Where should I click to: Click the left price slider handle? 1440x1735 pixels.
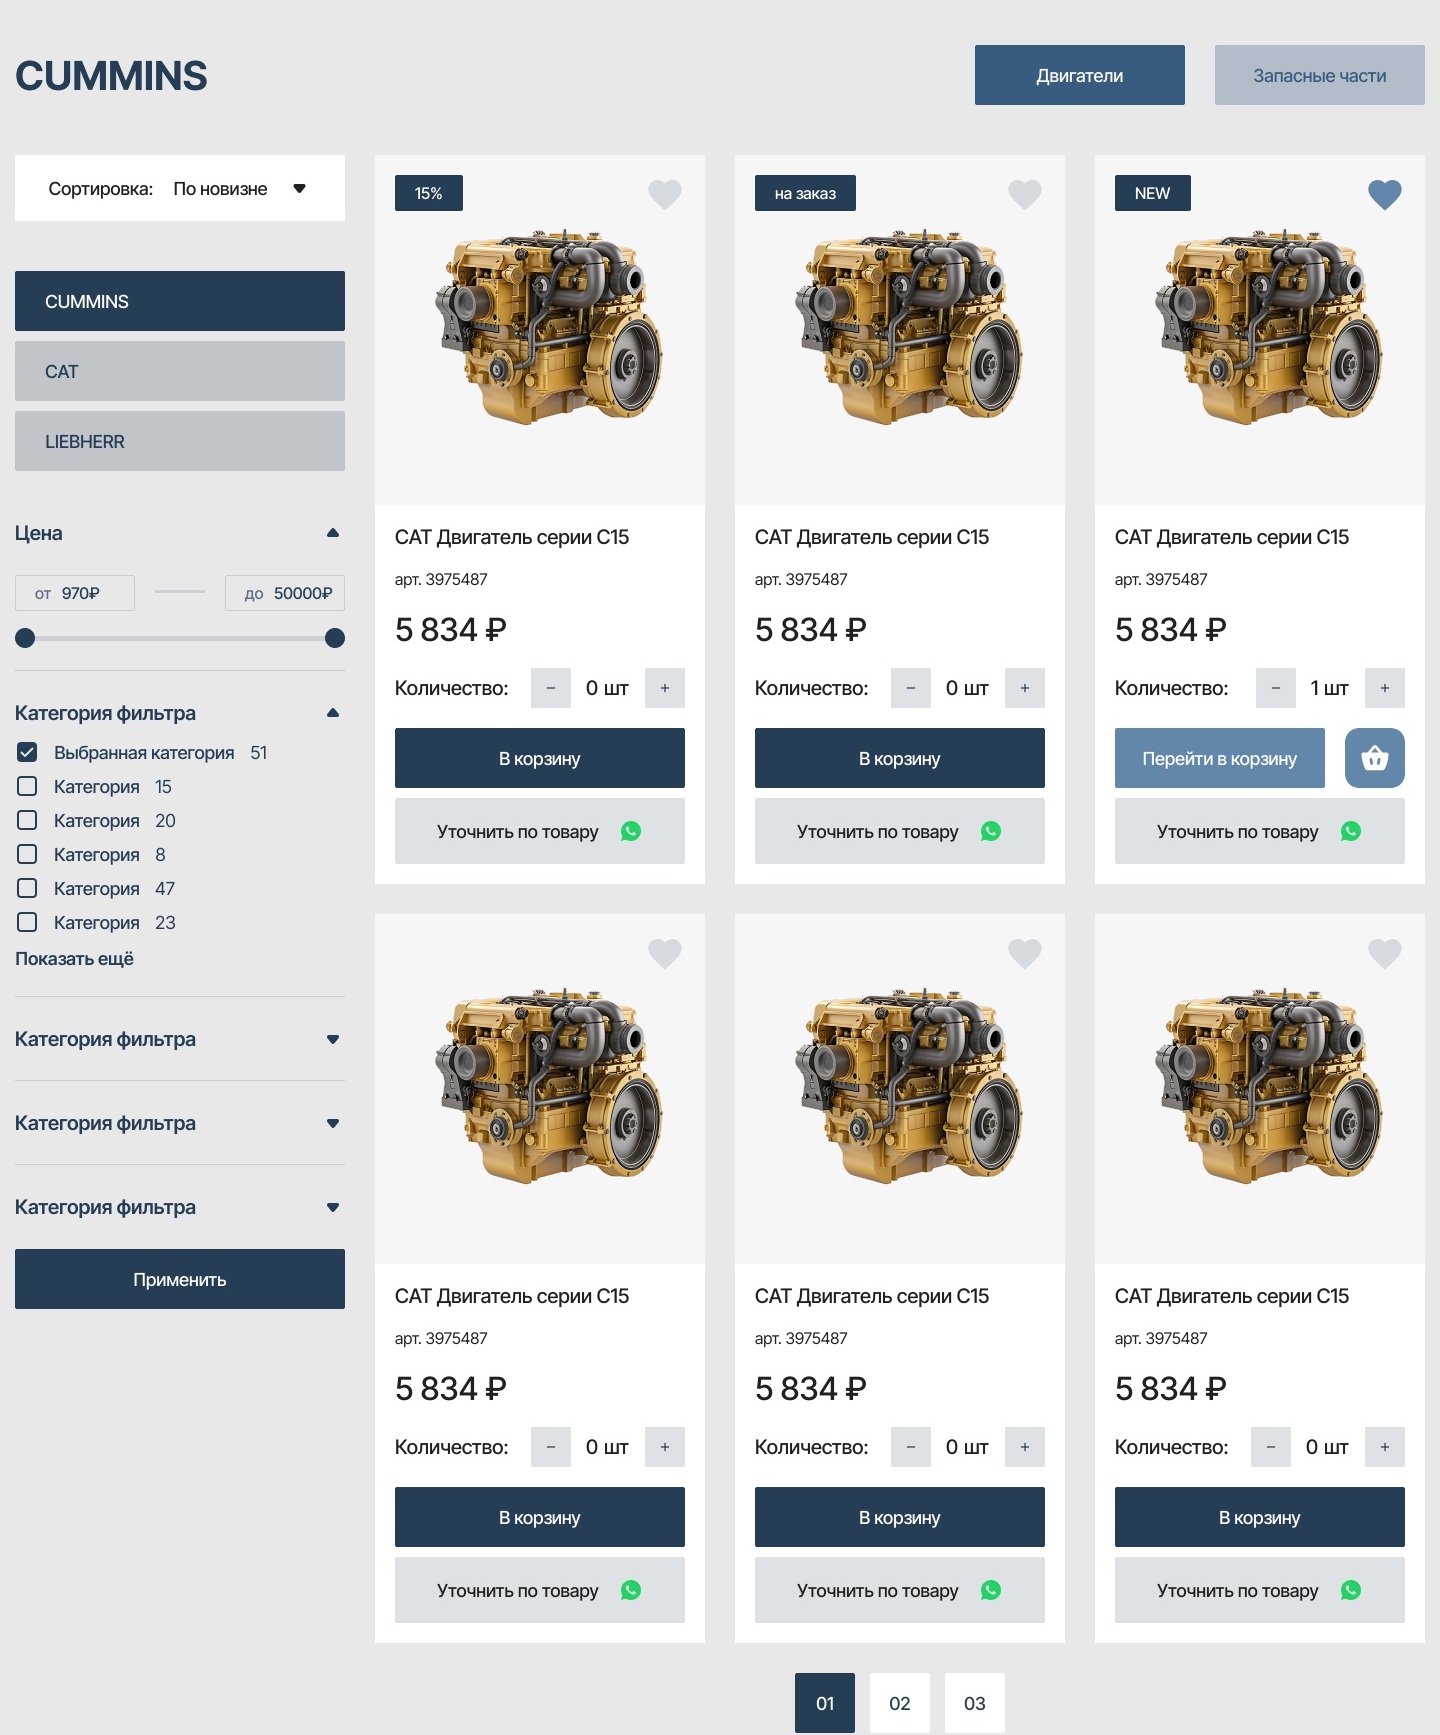[x=25, y=638]
